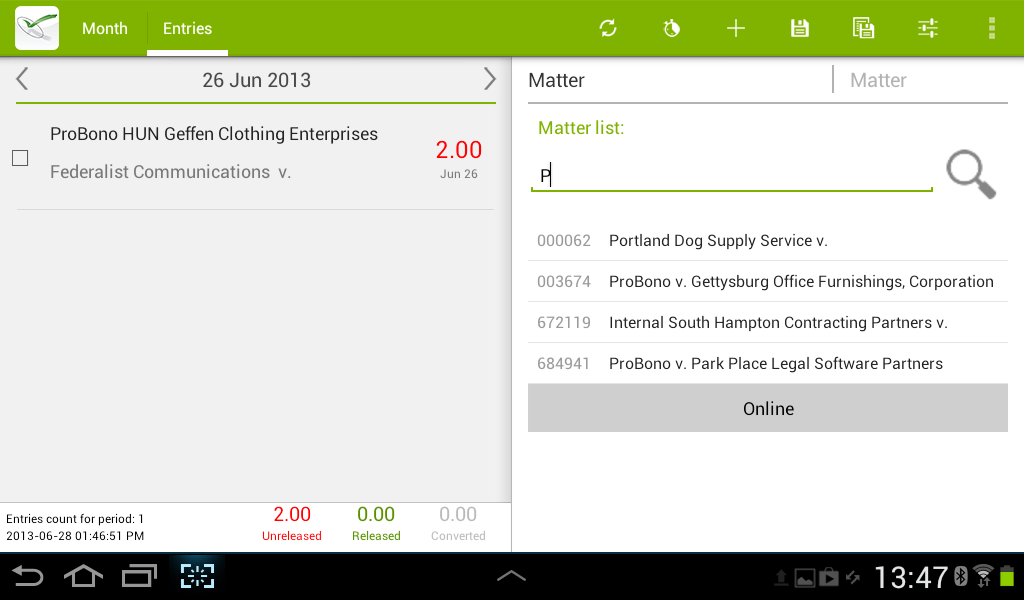1024x600 pixels.
Task: Expand the bottom notification drawer chevron
Action: (511, 575)
